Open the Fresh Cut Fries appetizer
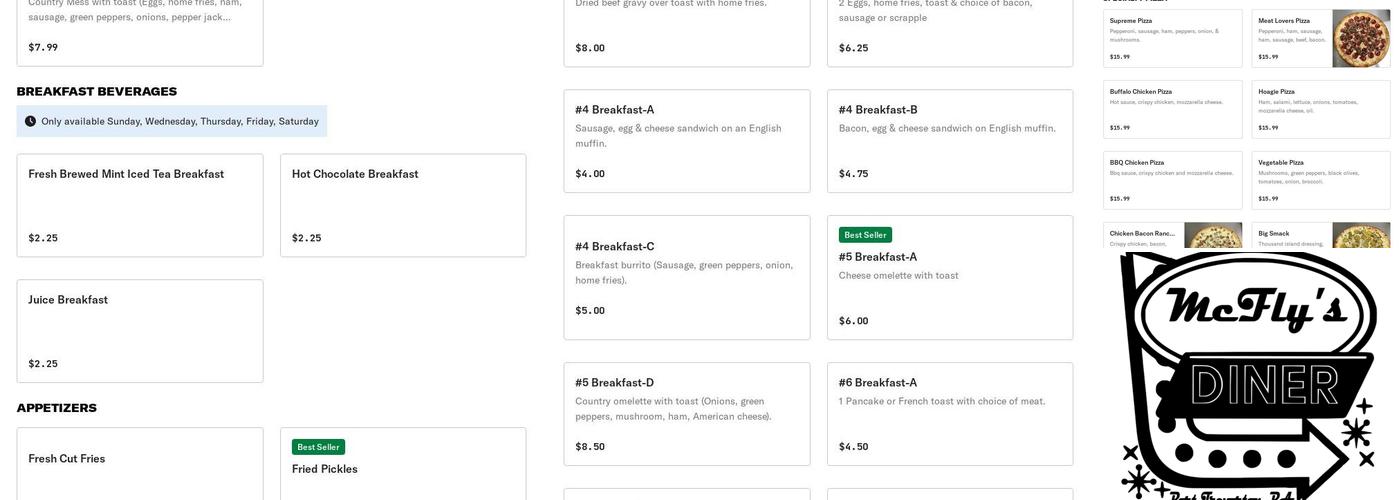The image size is (1400, 500). click(x=140, y=464)
